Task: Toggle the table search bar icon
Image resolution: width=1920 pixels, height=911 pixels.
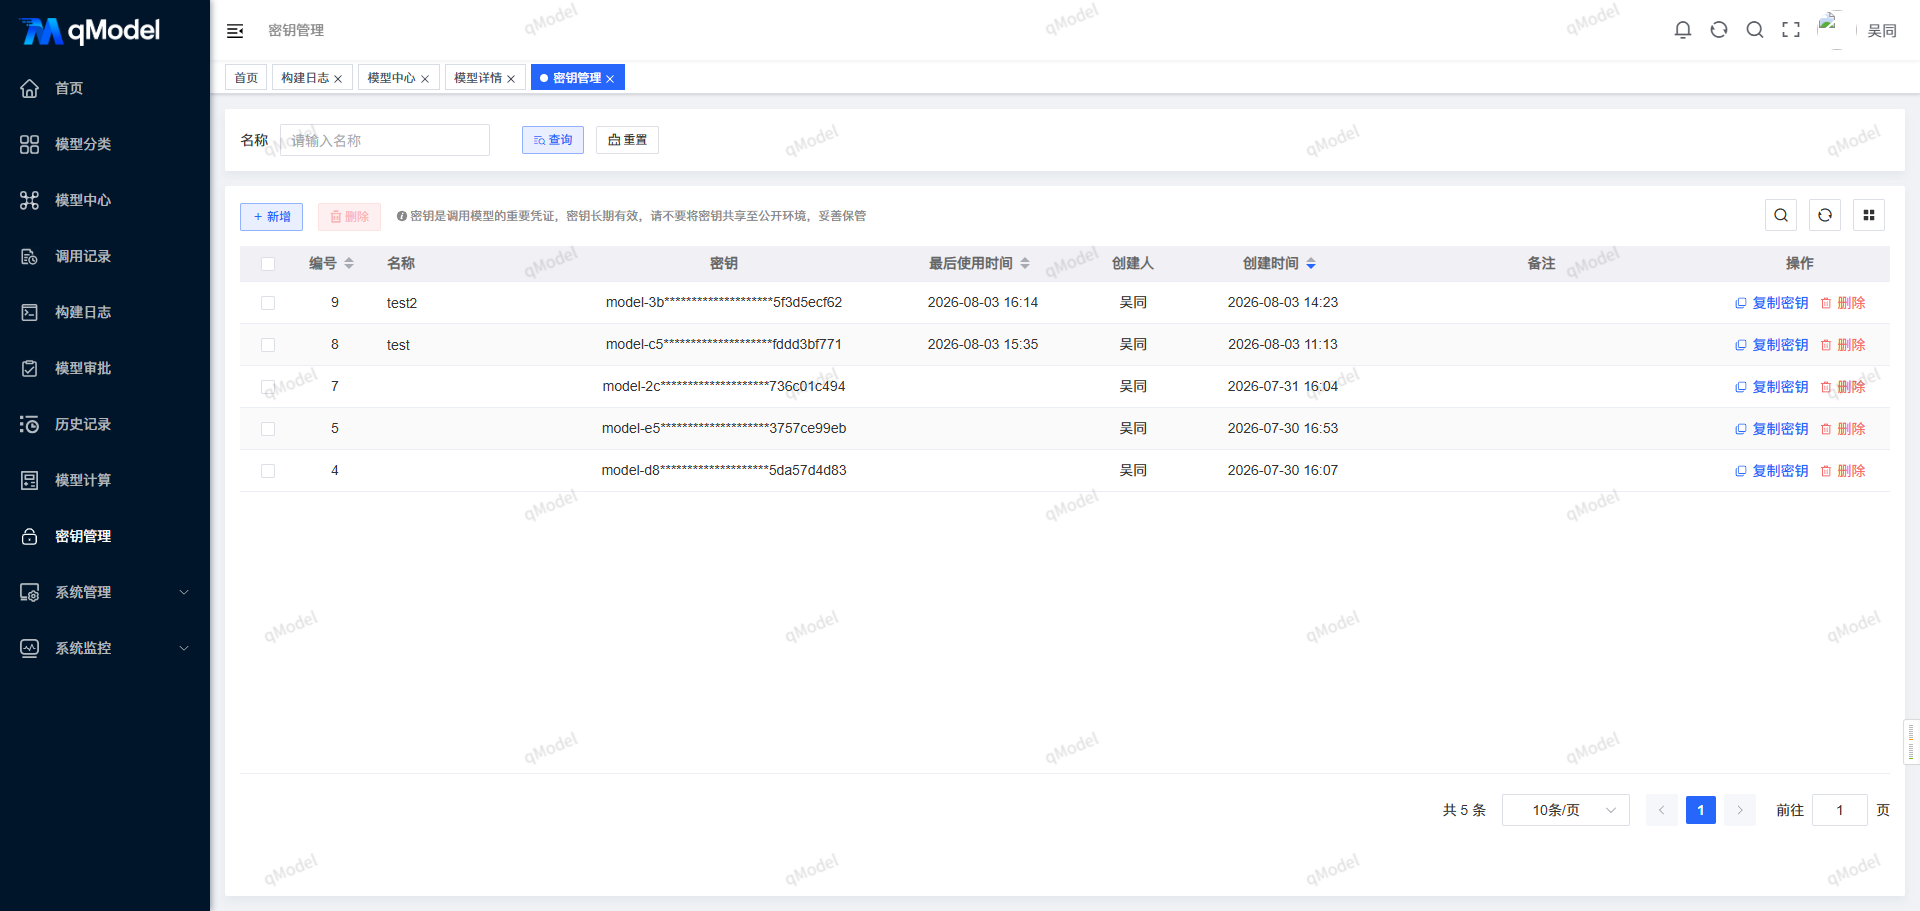Action: [x=1781, y=215]
